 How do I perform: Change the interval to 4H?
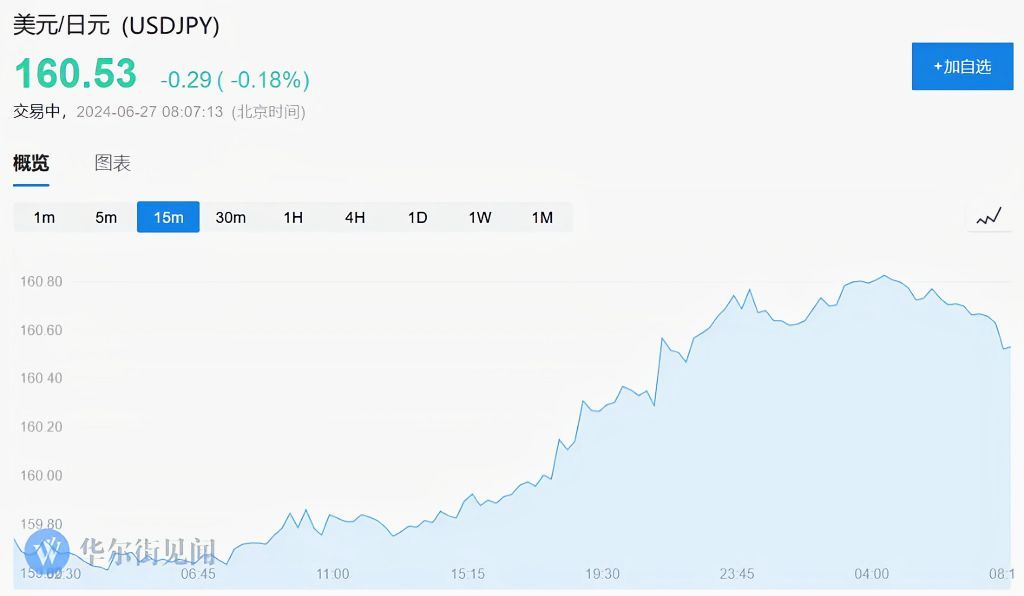pyautogui.click(x=355, y=217)
